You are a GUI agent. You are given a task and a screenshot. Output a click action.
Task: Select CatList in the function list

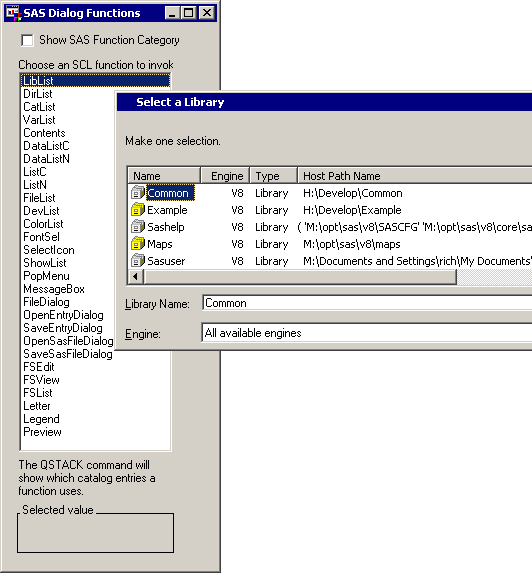(39, 107)
